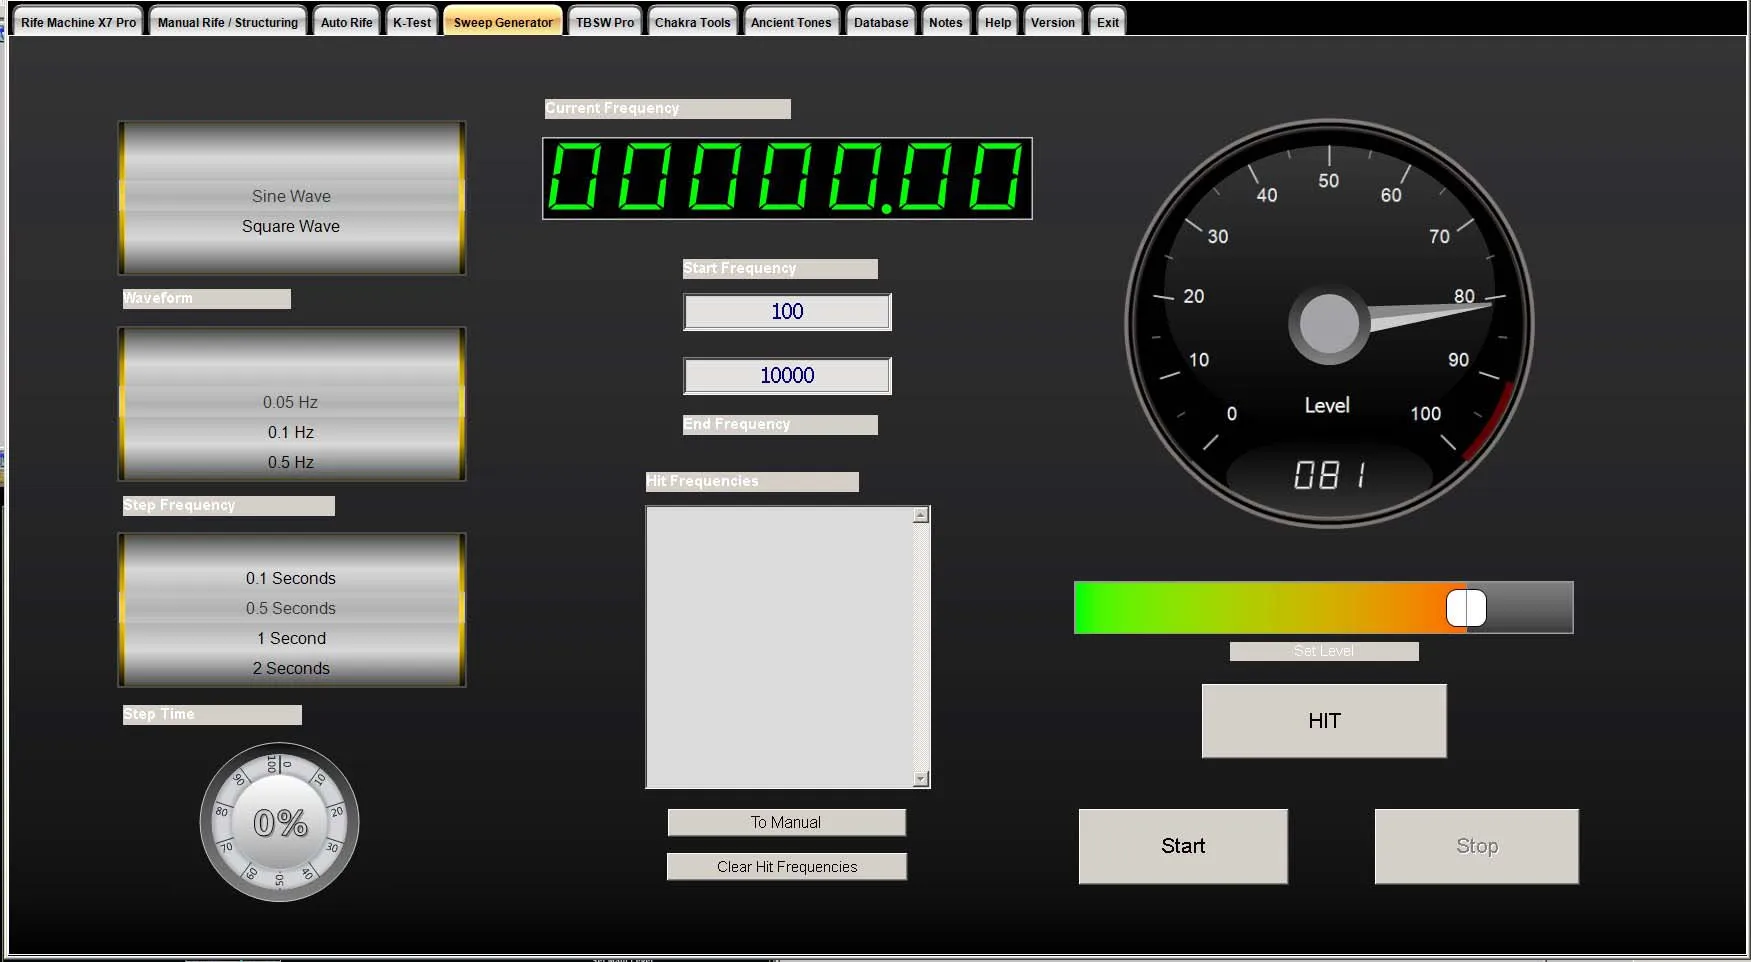Clear Hit Frequencies list
Screen dimensions: 1751x962
786,867
